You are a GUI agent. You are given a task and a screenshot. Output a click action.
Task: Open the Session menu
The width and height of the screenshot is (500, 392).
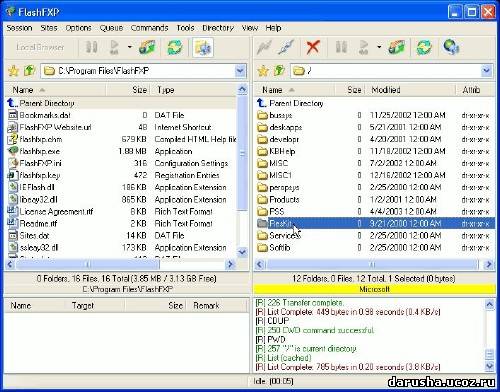coord(19,28)
